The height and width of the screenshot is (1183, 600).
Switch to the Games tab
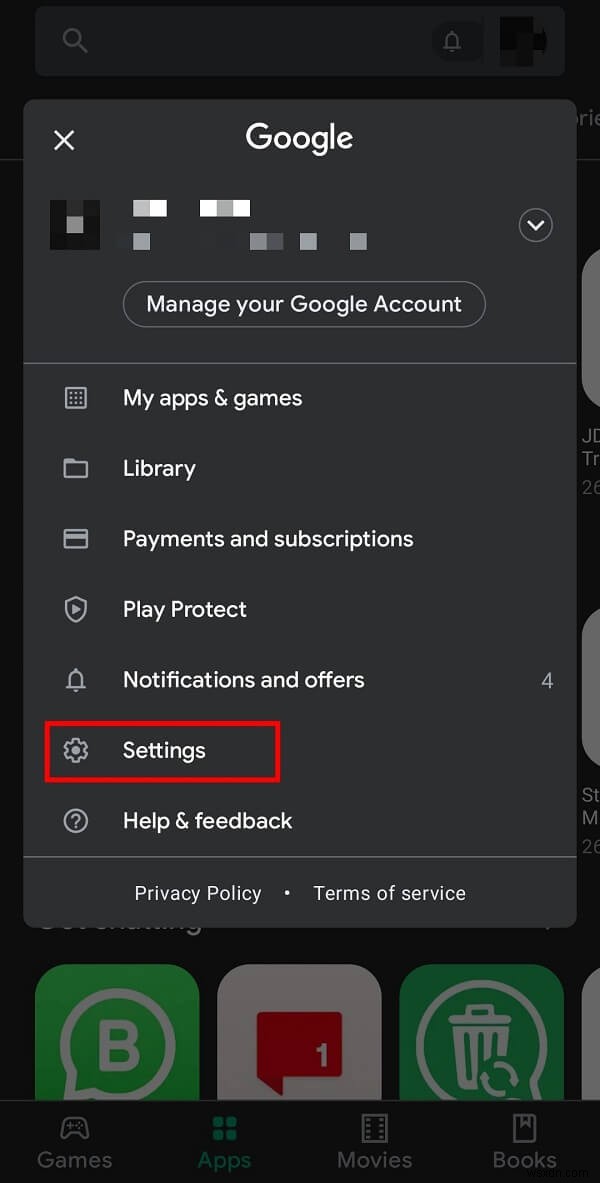74,1145
